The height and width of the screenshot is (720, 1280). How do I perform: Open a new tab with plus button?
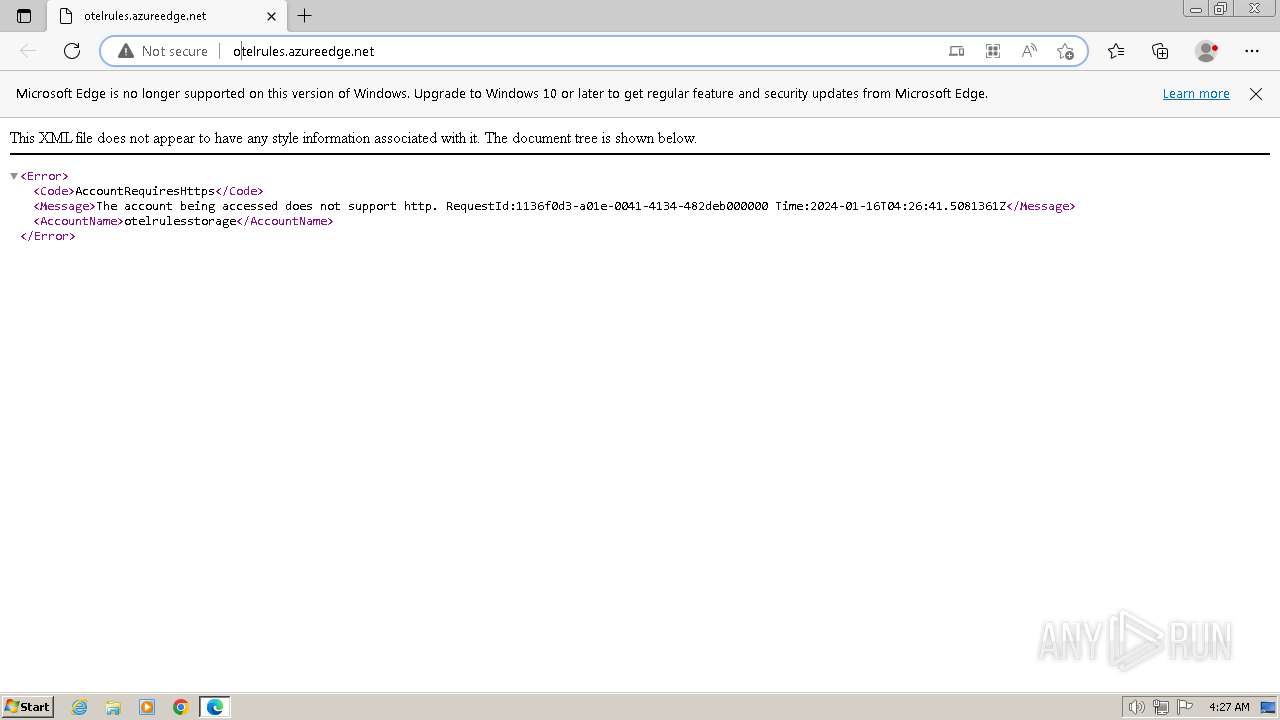pyautogui.click(x=305, y=16)
